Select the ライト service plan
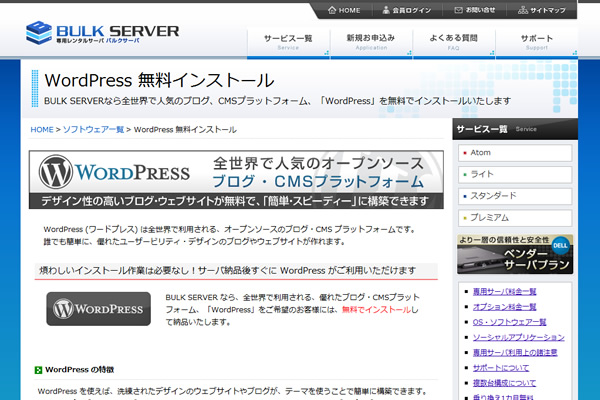This screenshot has width=600, height=400. click(481, 174)
